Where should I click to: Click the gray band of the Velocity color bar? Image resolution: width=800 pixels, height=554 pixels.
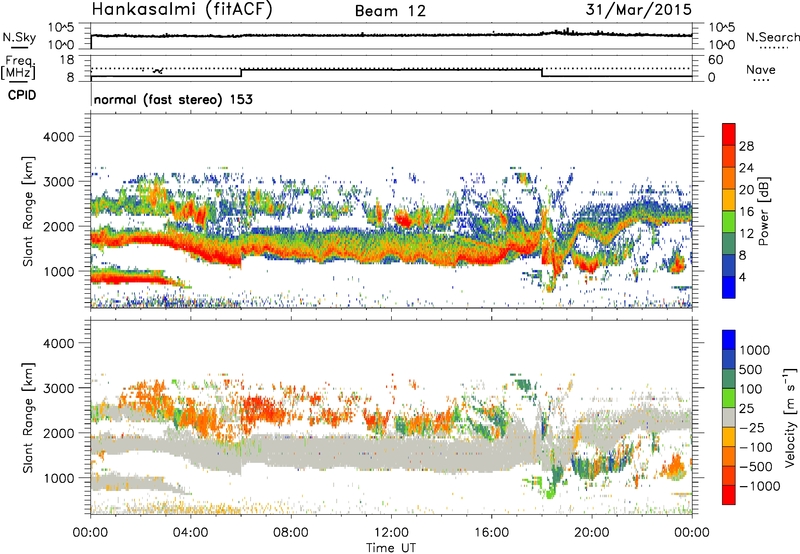(729, 417)
